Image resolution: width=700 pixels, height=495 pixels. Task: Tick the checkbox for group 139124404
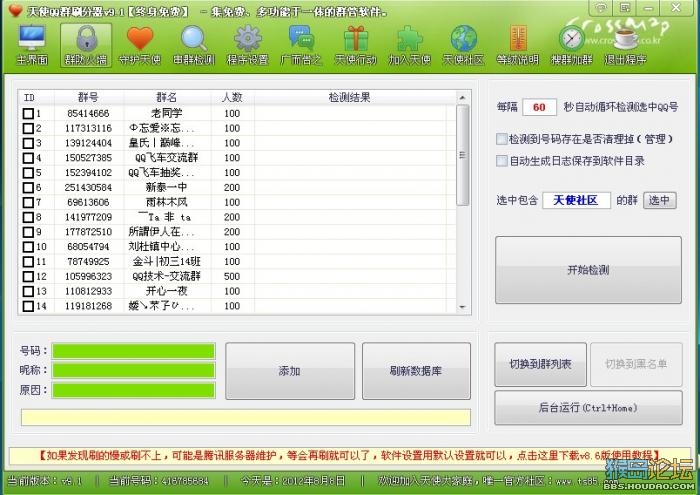coord(28,143)
